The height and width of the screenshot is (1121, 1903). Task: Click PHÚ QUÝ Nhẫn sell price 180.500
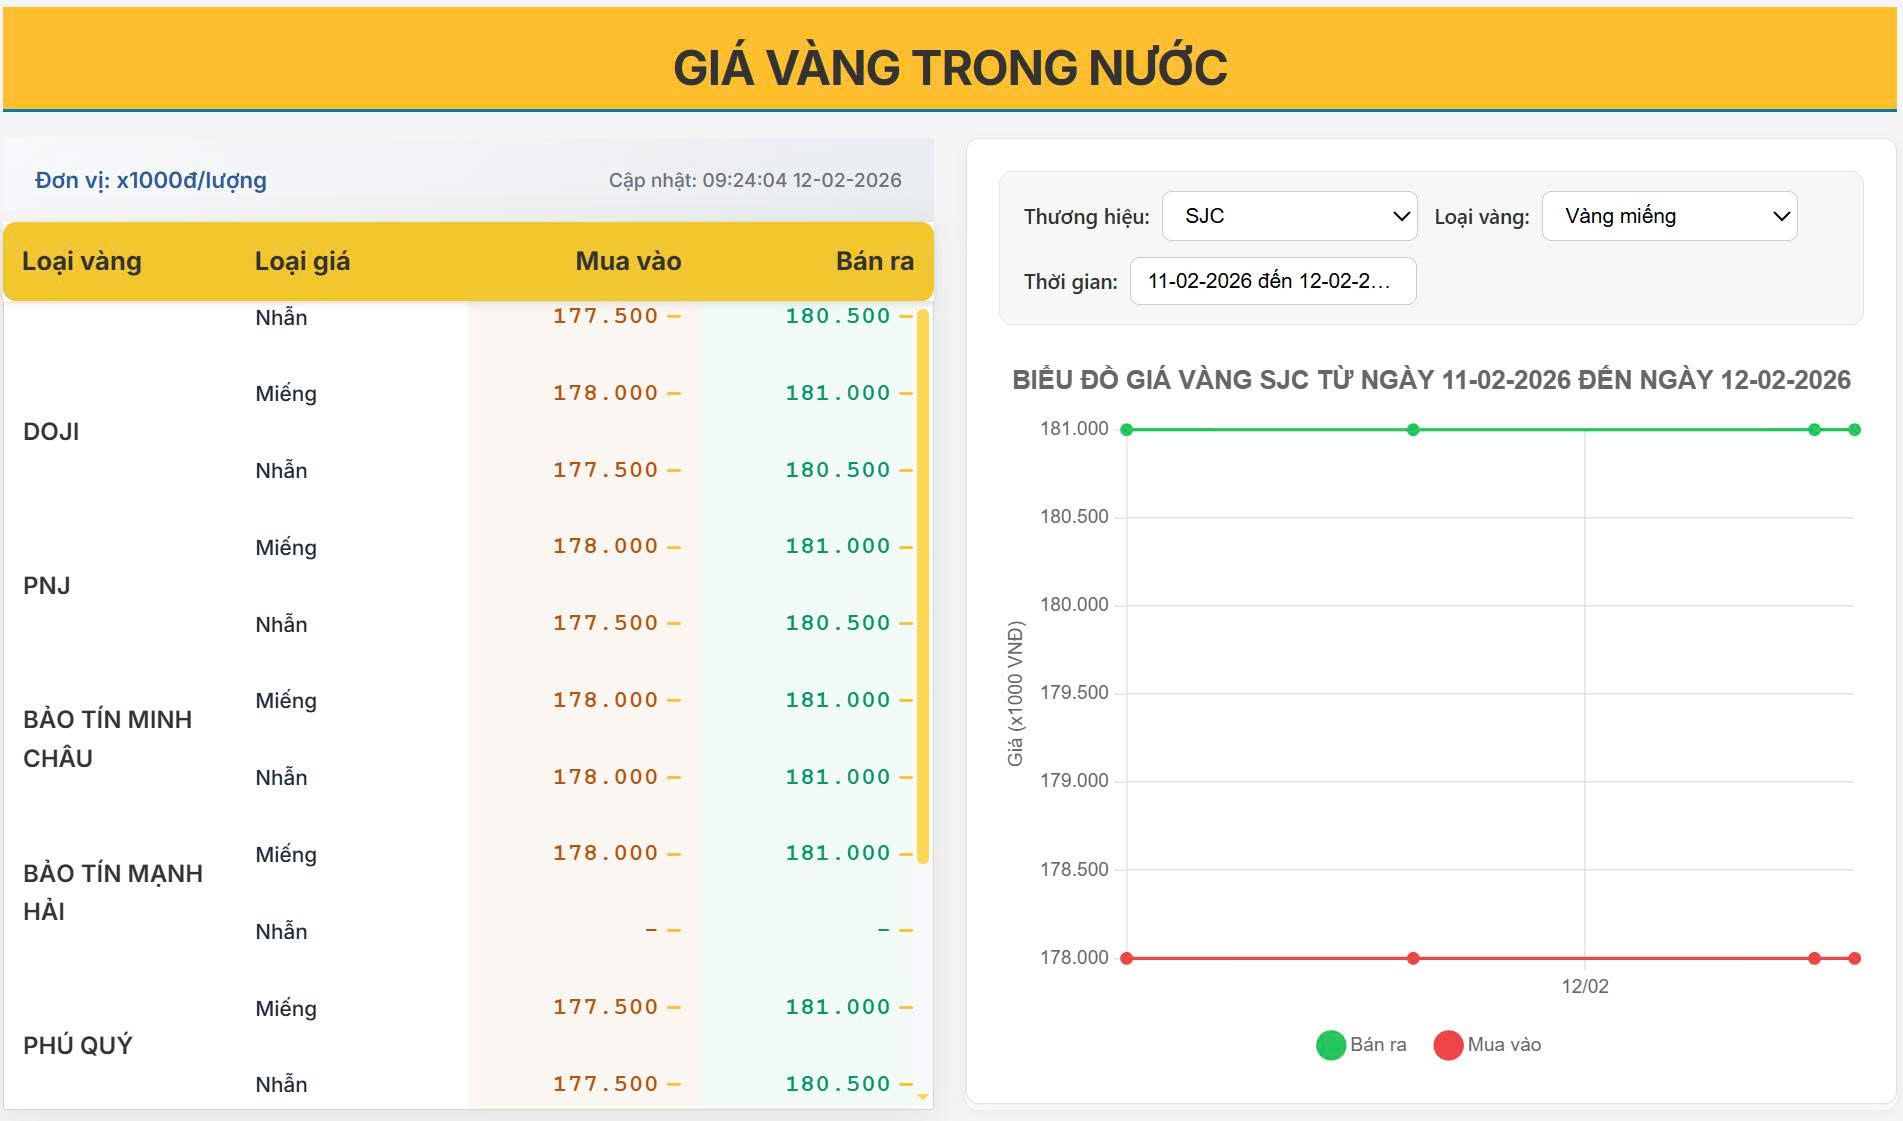click(x=837, y=1084)
